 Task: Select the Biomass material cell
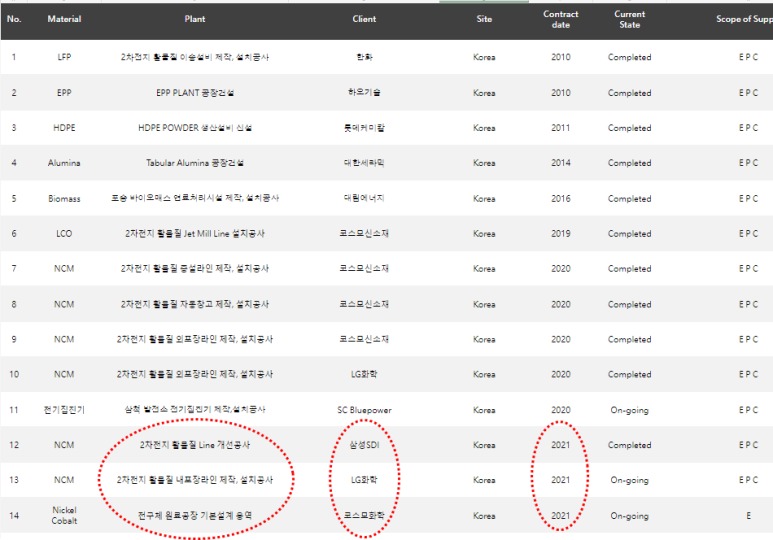click(64, 199)
